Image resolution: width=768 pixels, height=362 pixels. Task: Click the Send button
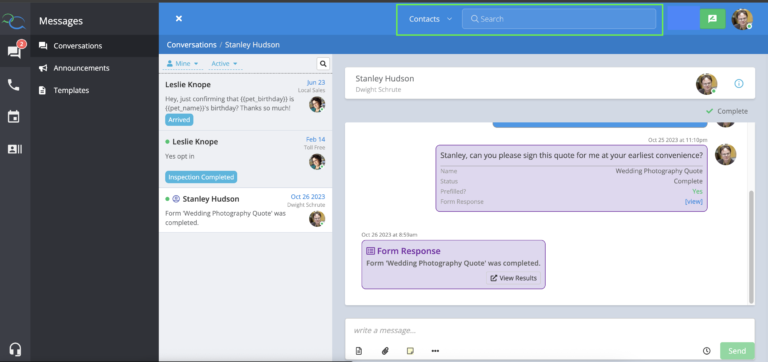tap(737, 351)
